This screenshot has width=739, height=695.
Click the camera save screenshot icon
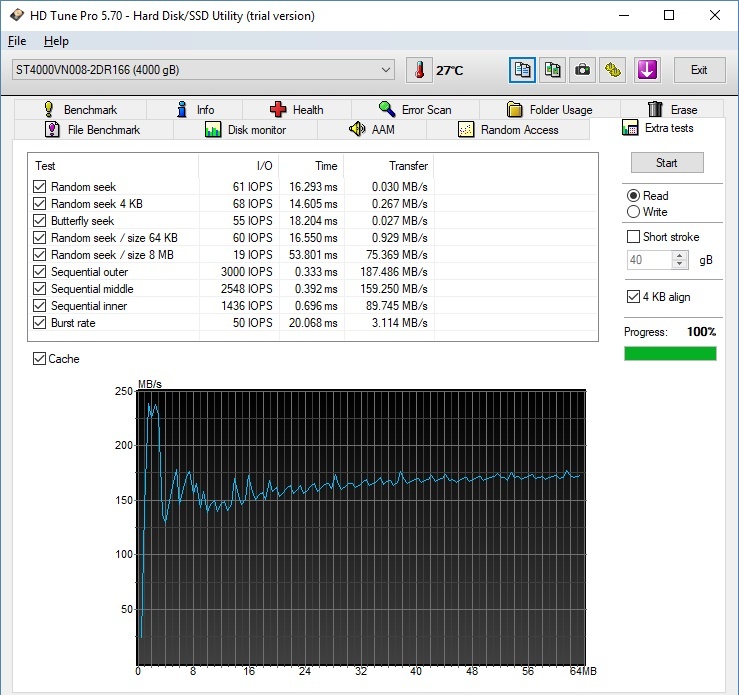(583, 70)
